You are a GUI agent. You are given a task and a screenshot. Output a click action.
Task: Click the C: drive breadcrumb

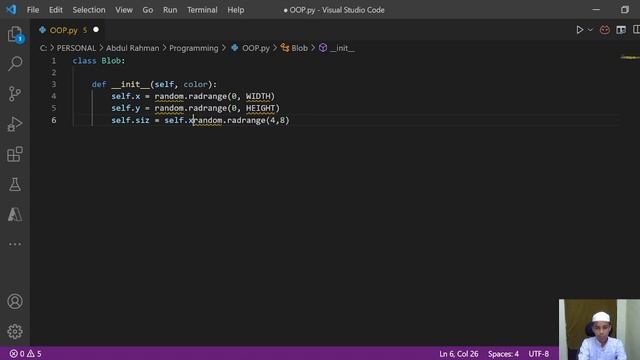tap(43, 48)
